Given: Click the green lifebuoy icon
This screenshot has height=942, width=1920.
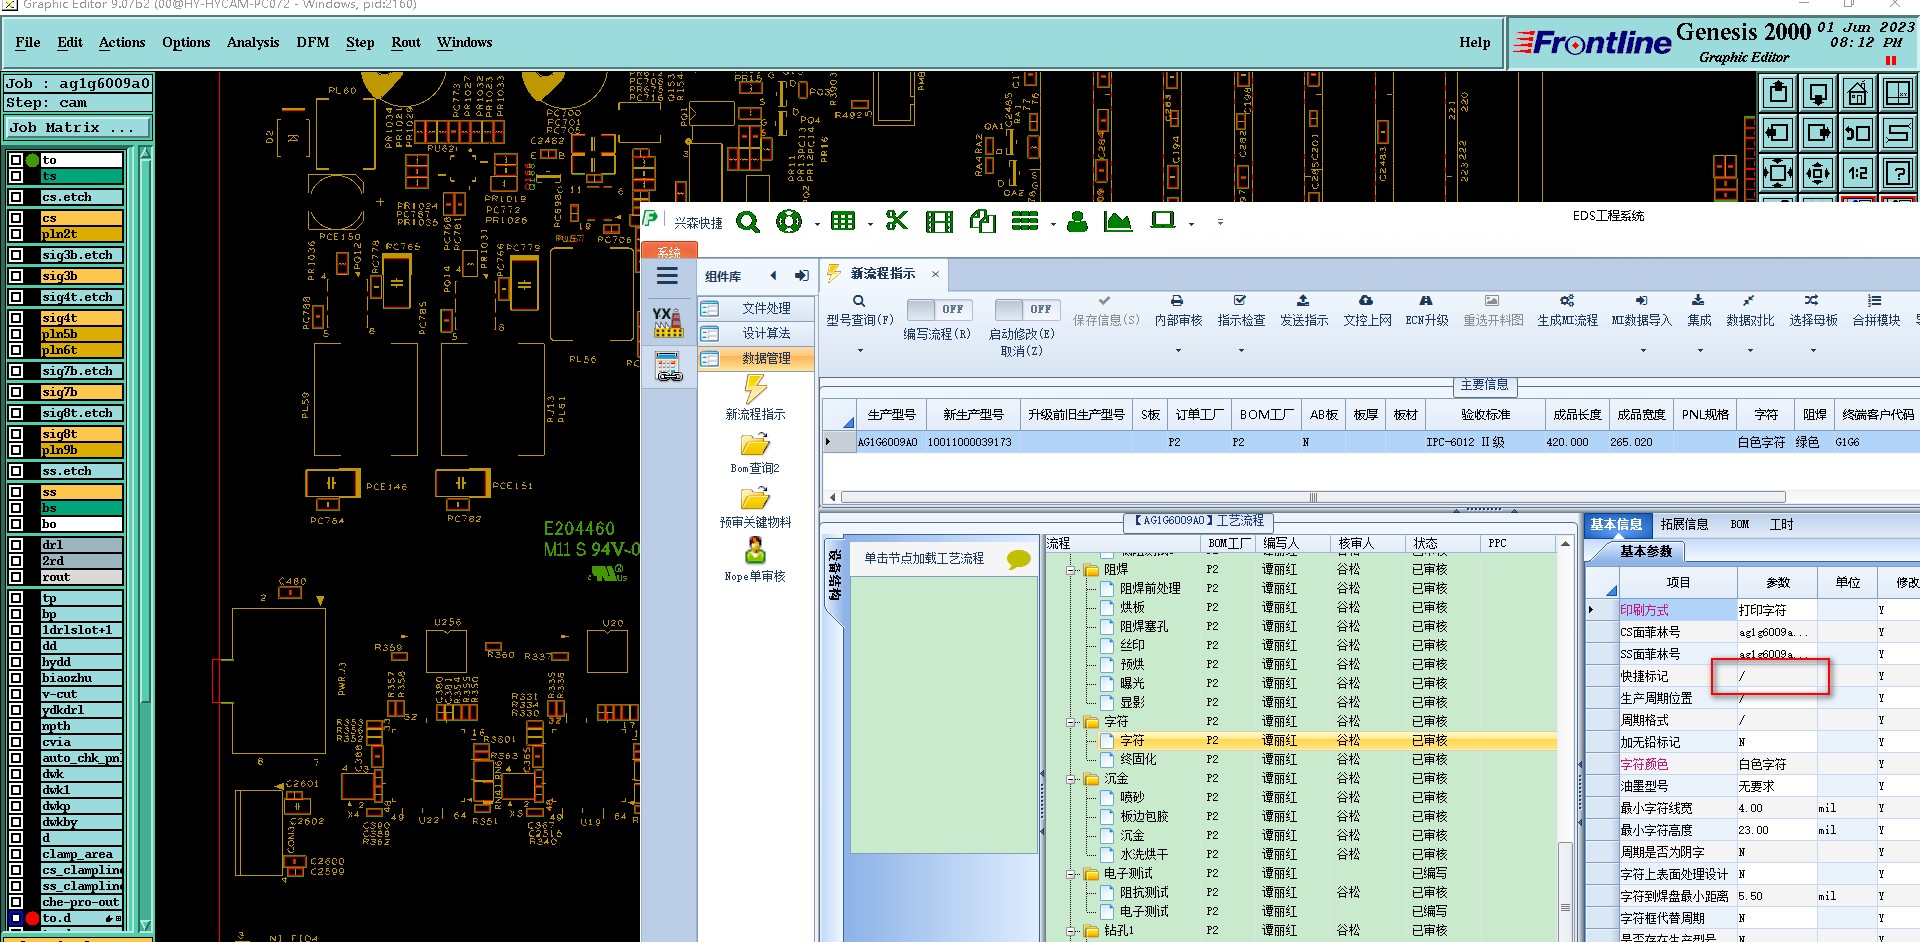Looking at the screenshot, I should 789,222.
